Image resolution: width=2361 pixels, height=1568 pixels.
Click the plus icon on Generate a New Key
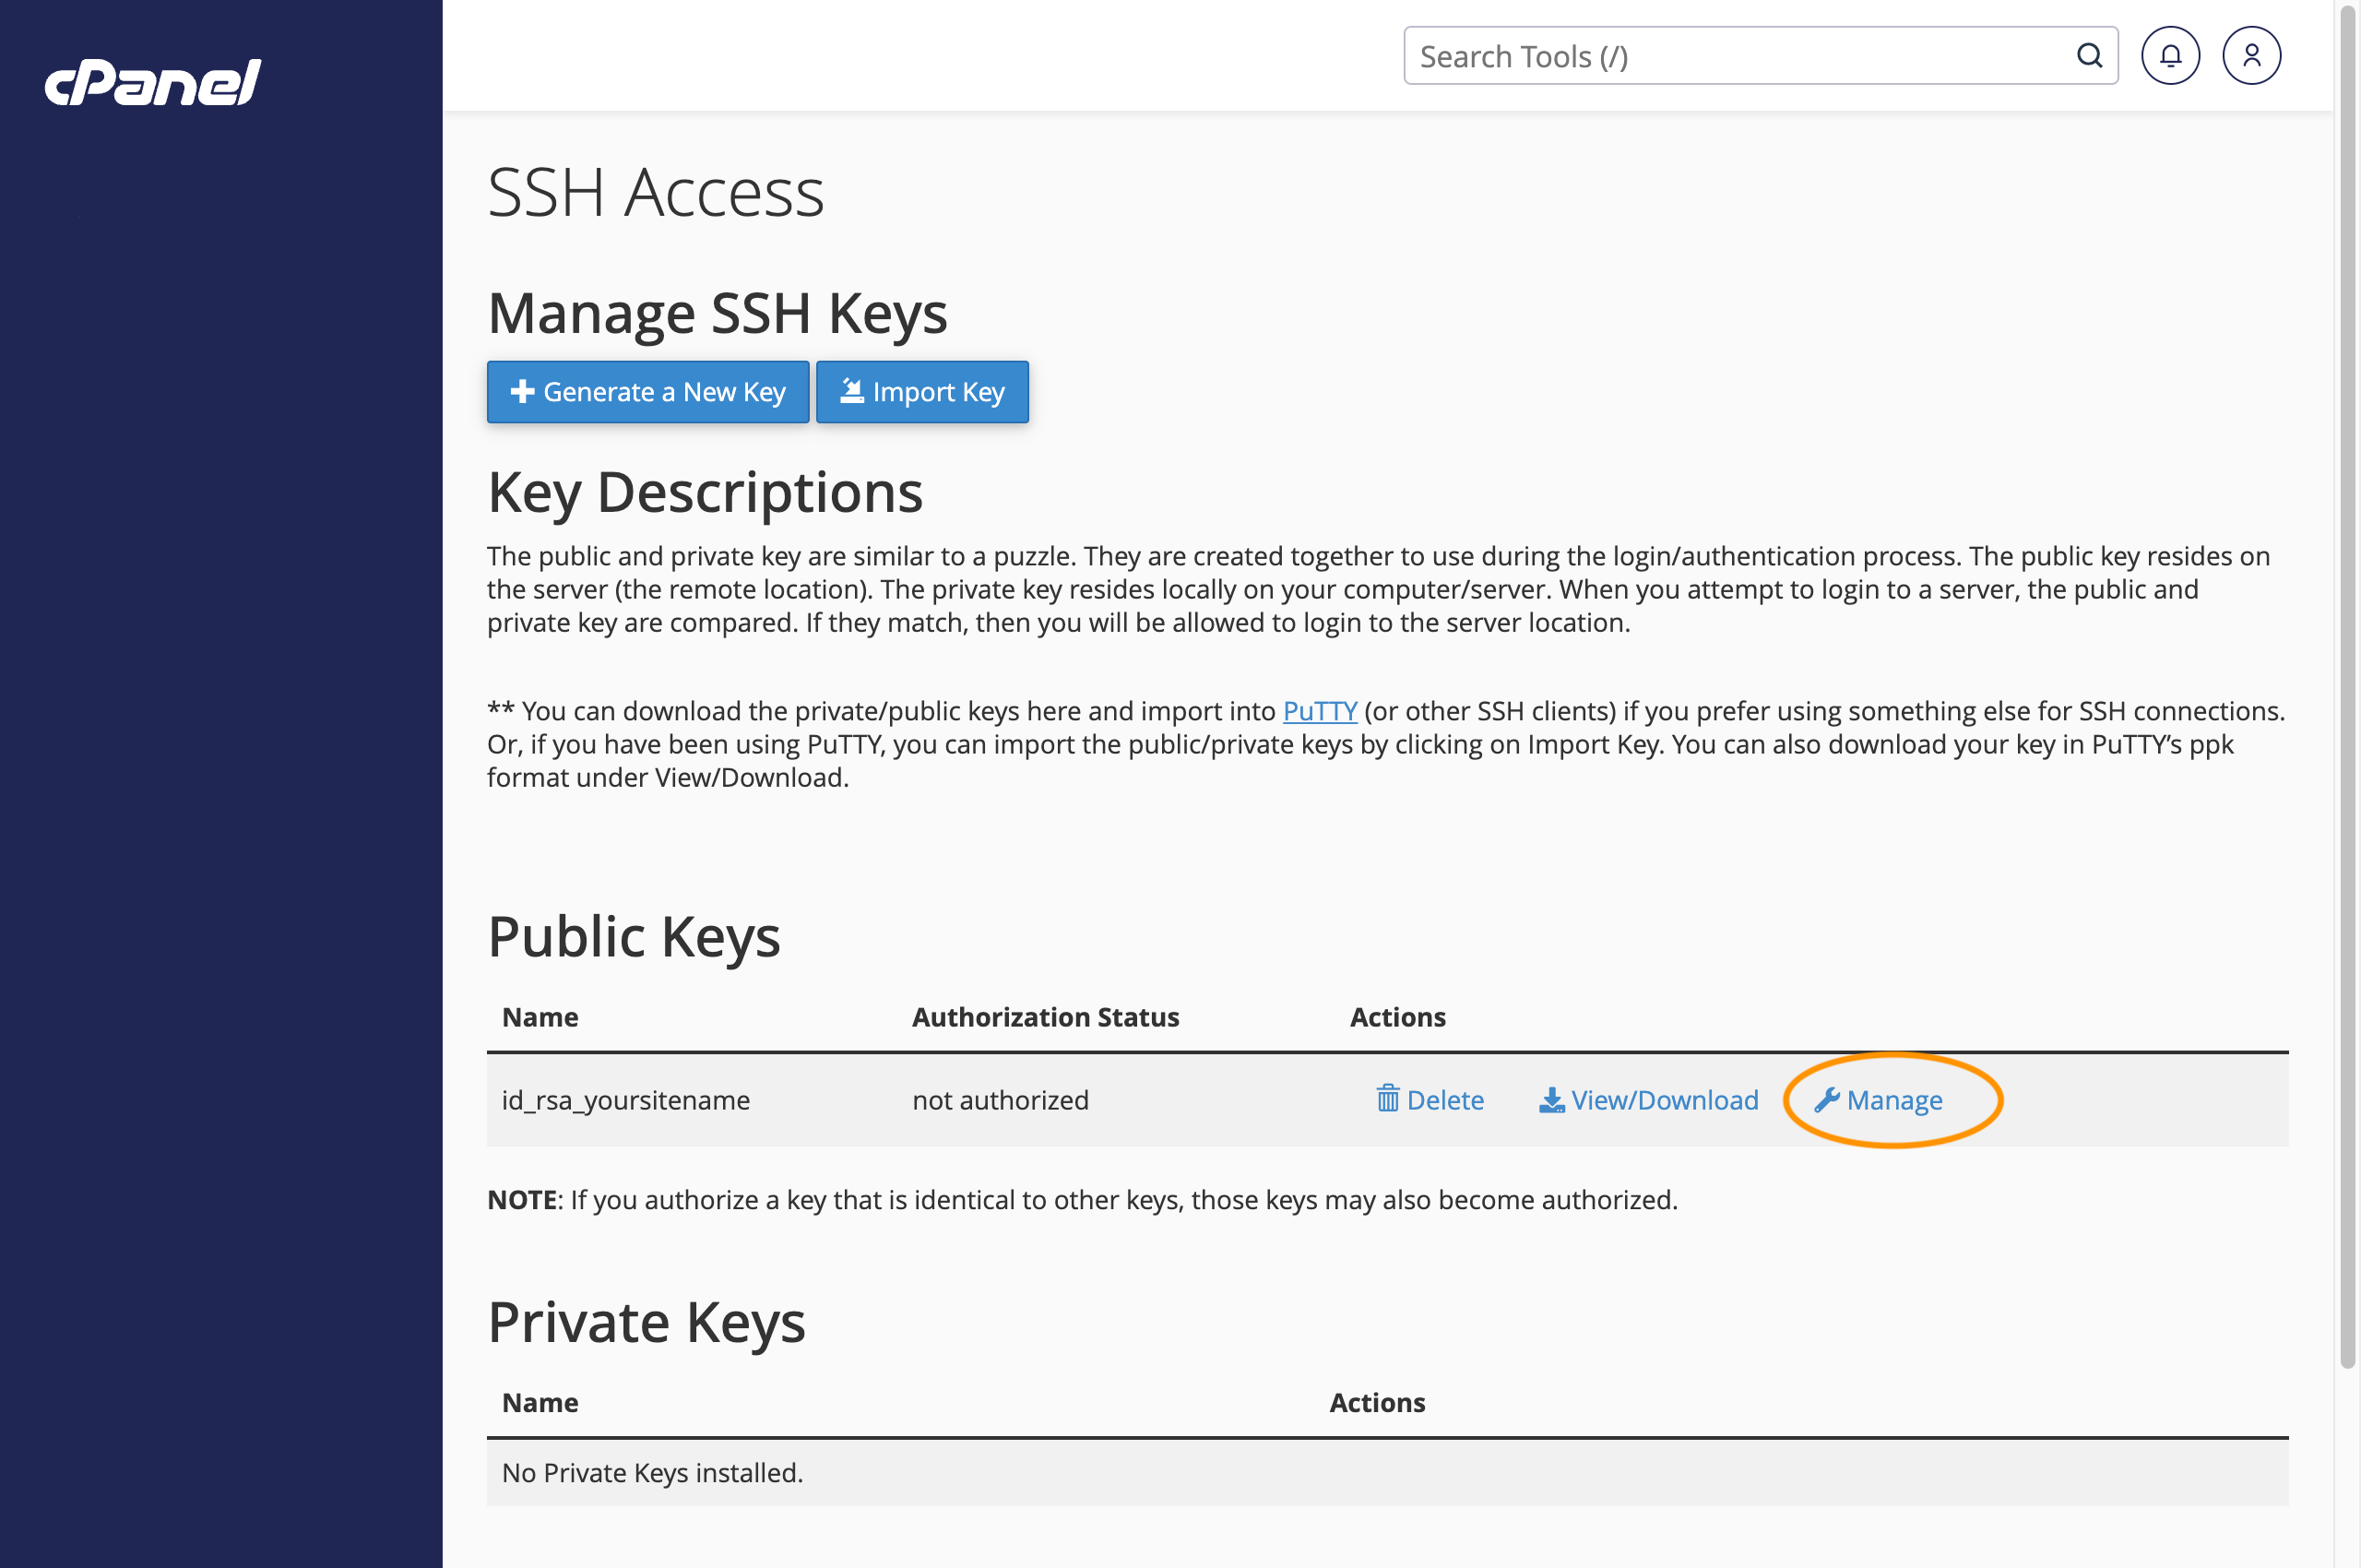point(523,392)
